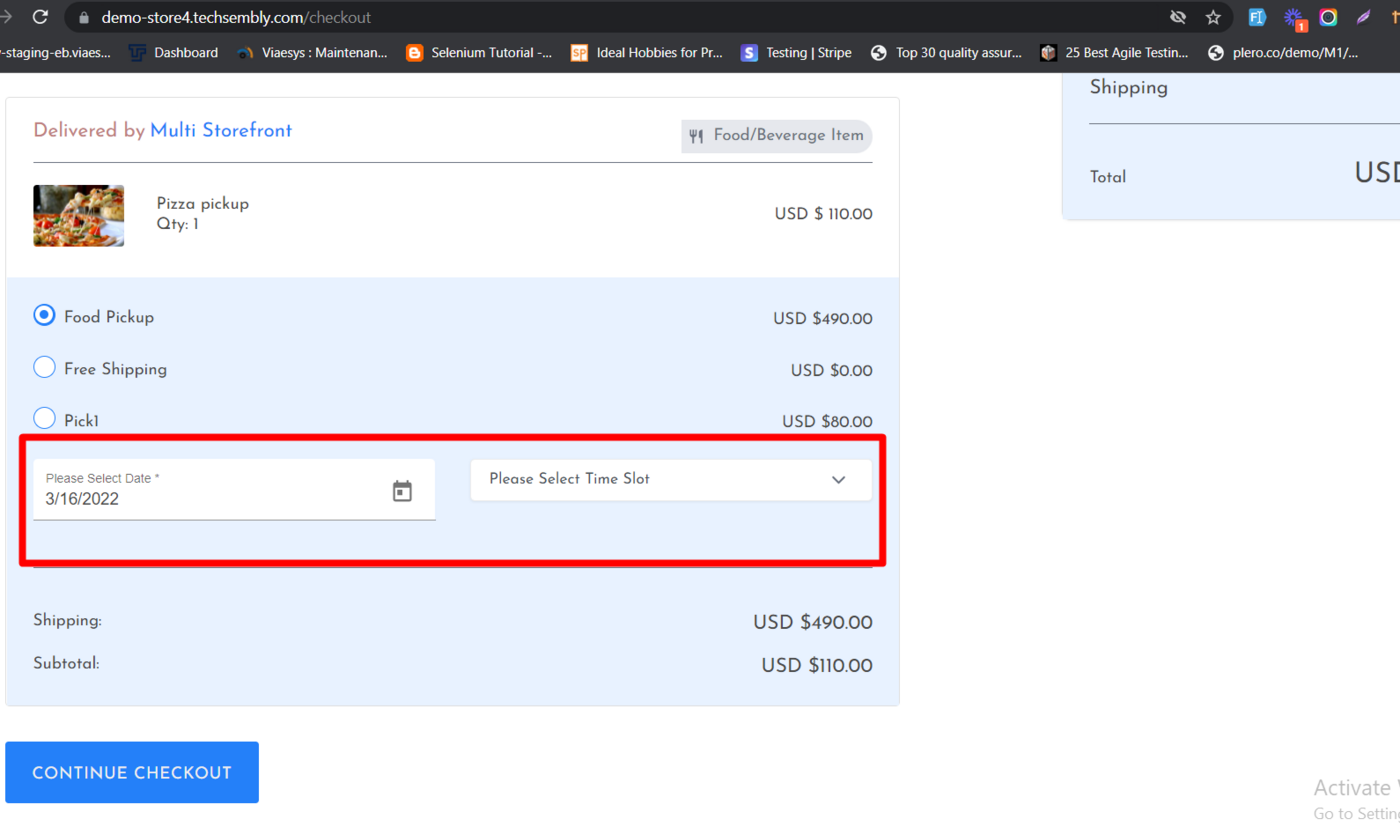The height and width of the screenshot is (827, 1400).
Task: Click the Pizza pickup product name
Action: click(x=203, y=204)
